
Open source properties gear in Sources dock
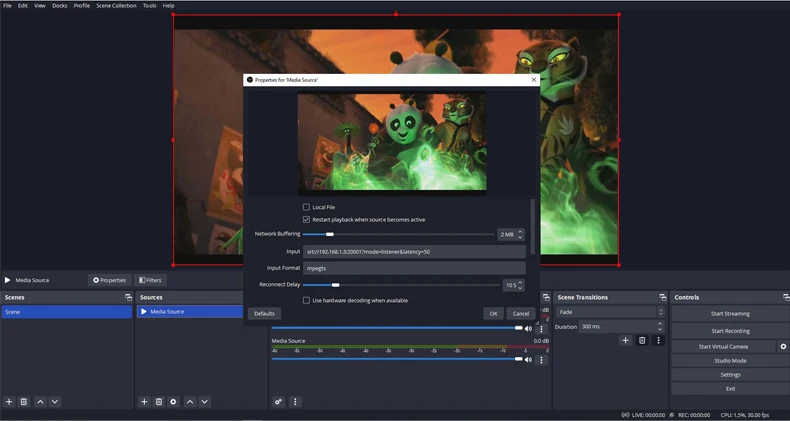pyautogui.click(x=173, y=402)
